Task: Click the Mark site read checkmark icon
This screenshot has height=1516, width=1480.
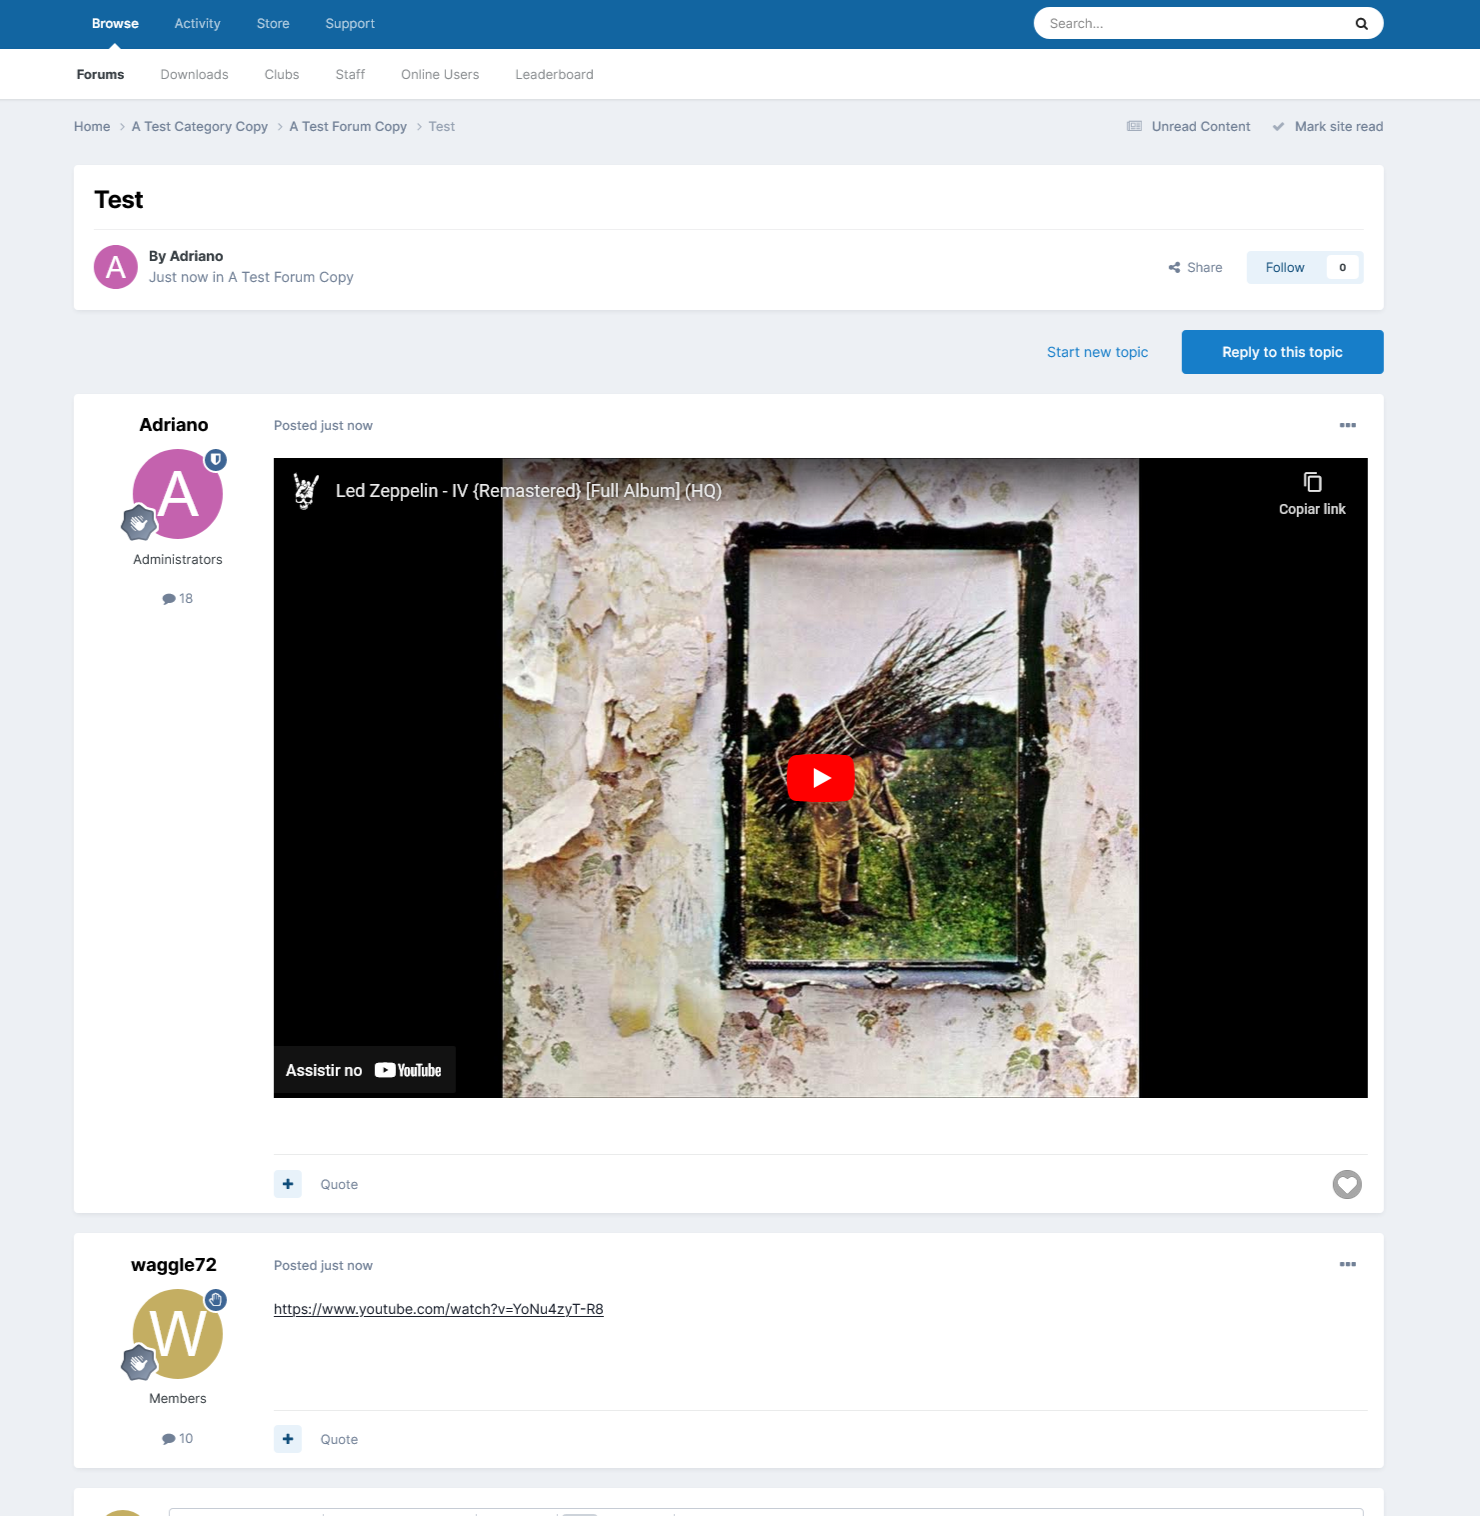Action: pos(1278,127)
